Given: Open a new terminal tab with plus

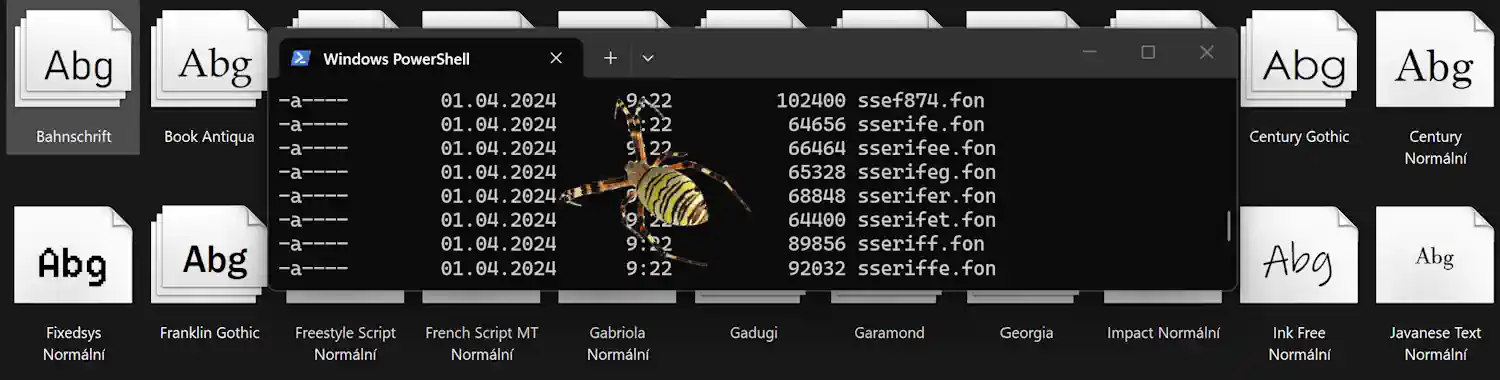Looking at the screenshot, I should (610, 58).
